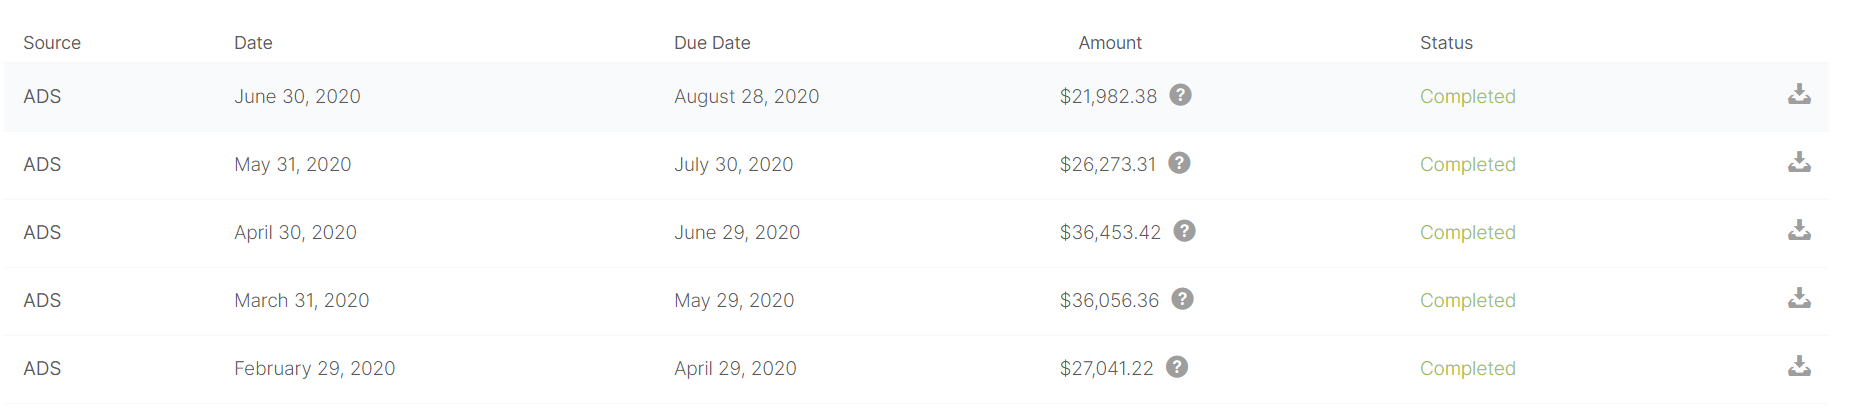This screenshot has width=1857, height=408.
Task: Open help icon beside $26,273.31 amount
Action: 1179,163
